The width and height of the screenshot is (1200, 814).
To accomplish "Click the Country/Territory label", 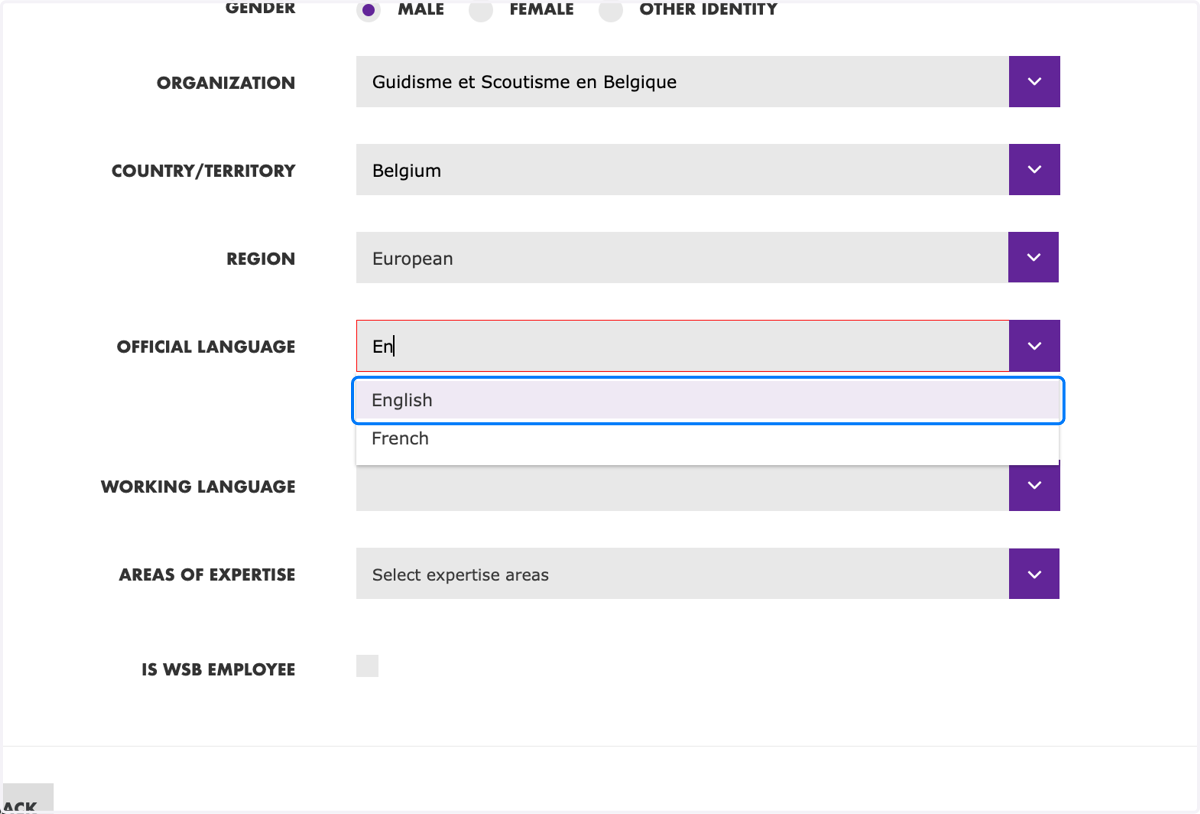I will tap(203, 171).
